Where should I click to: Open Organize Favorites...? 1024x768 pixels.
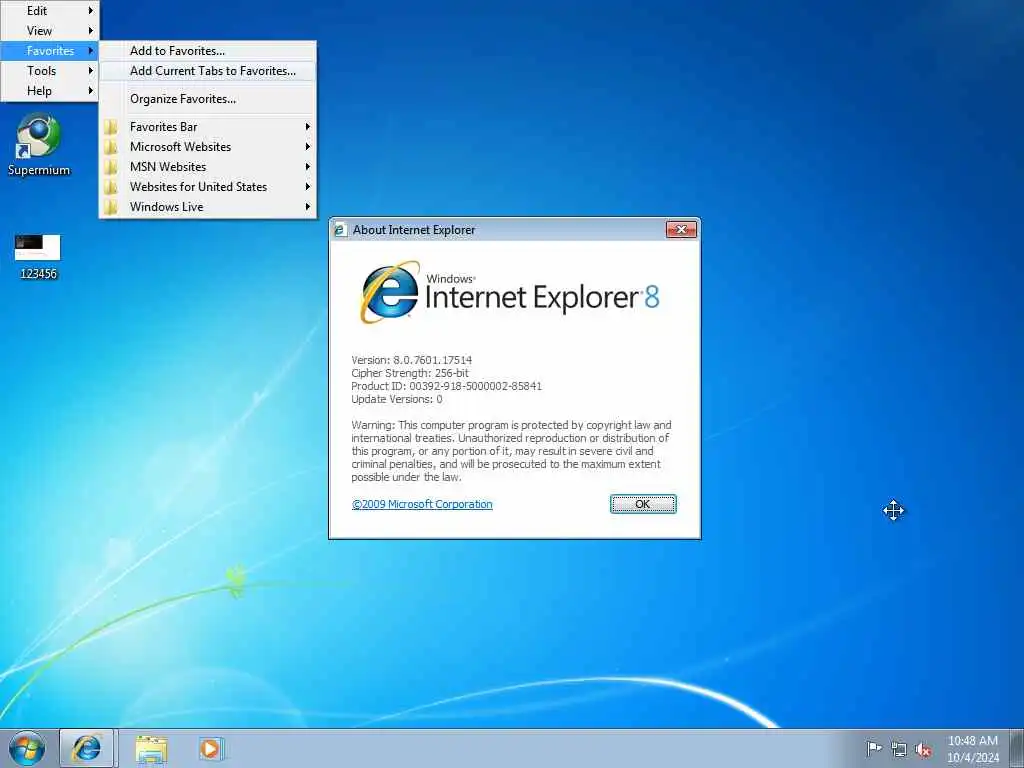pos(208,99)
